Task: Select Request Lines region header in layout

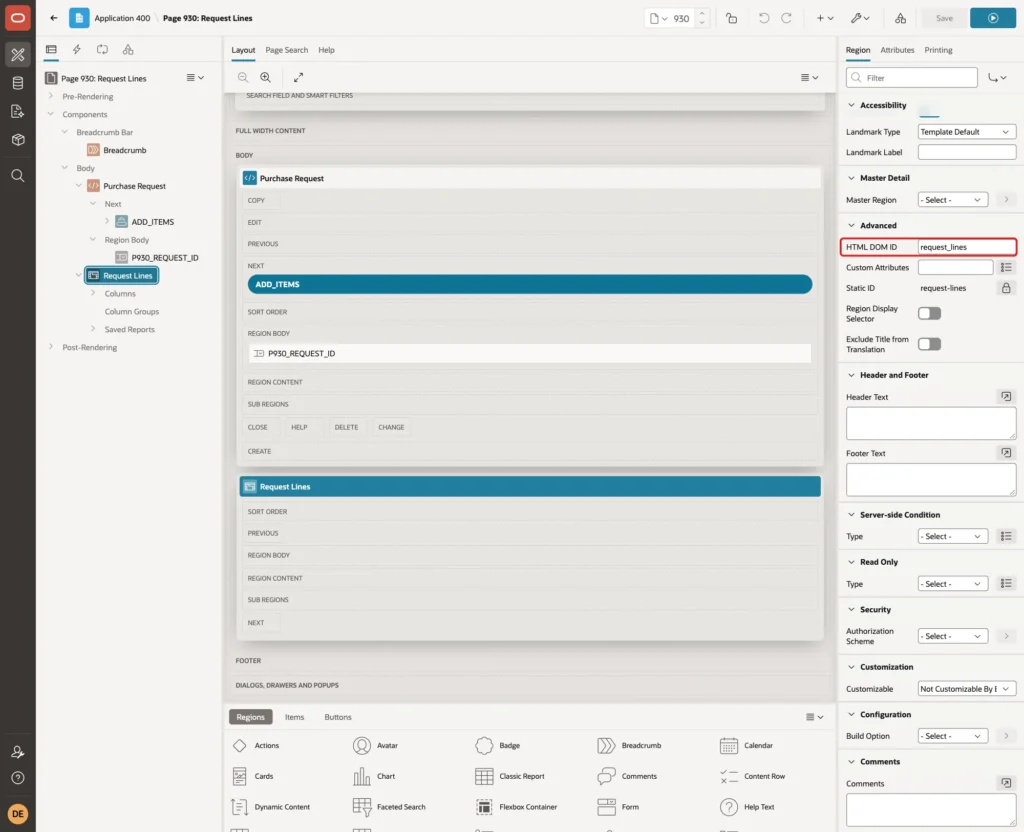Action: click(530, 487)
